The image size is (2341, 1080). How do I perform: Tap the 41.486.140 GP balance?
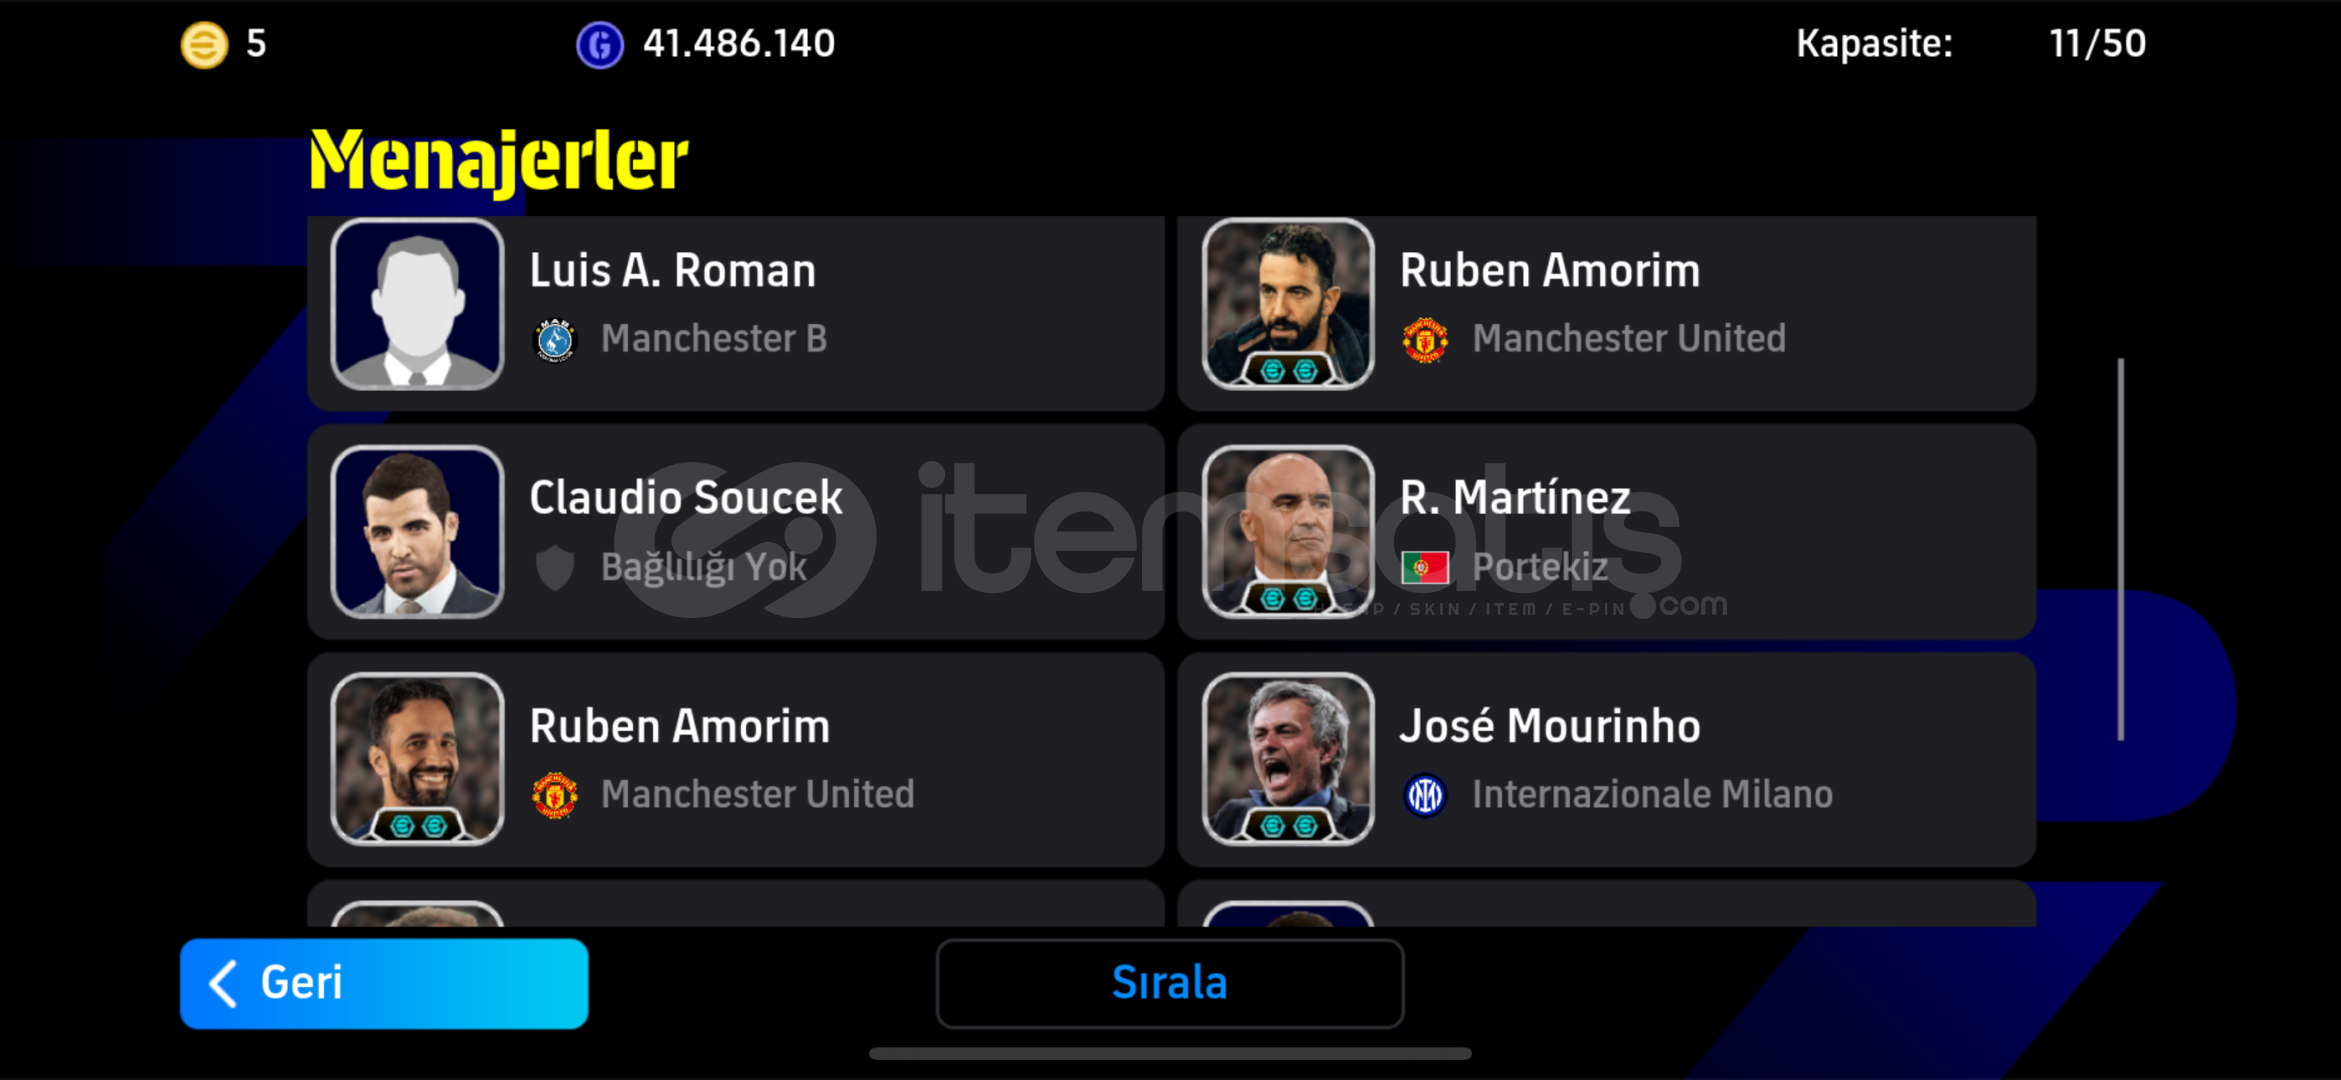click(x=739, y=44)
